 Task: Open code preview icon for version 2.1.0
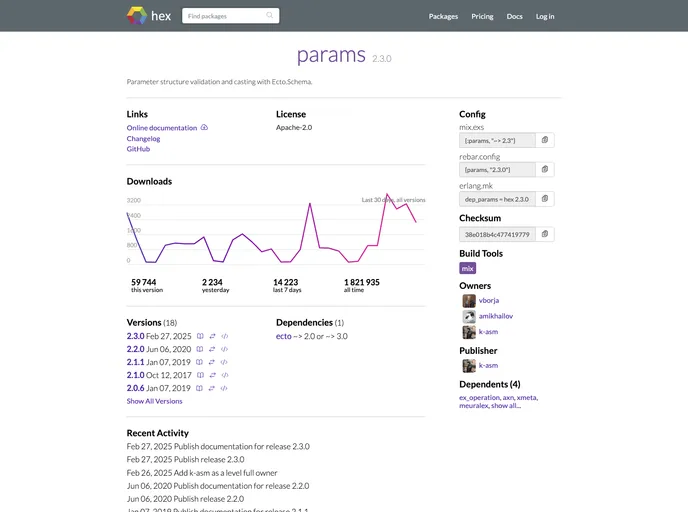(225, 375)
